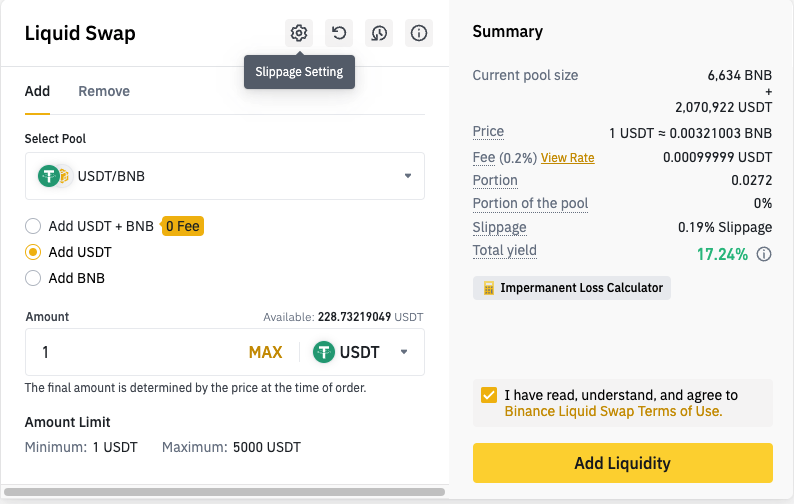Select the Add USDT + BNB option

[33, 226]
